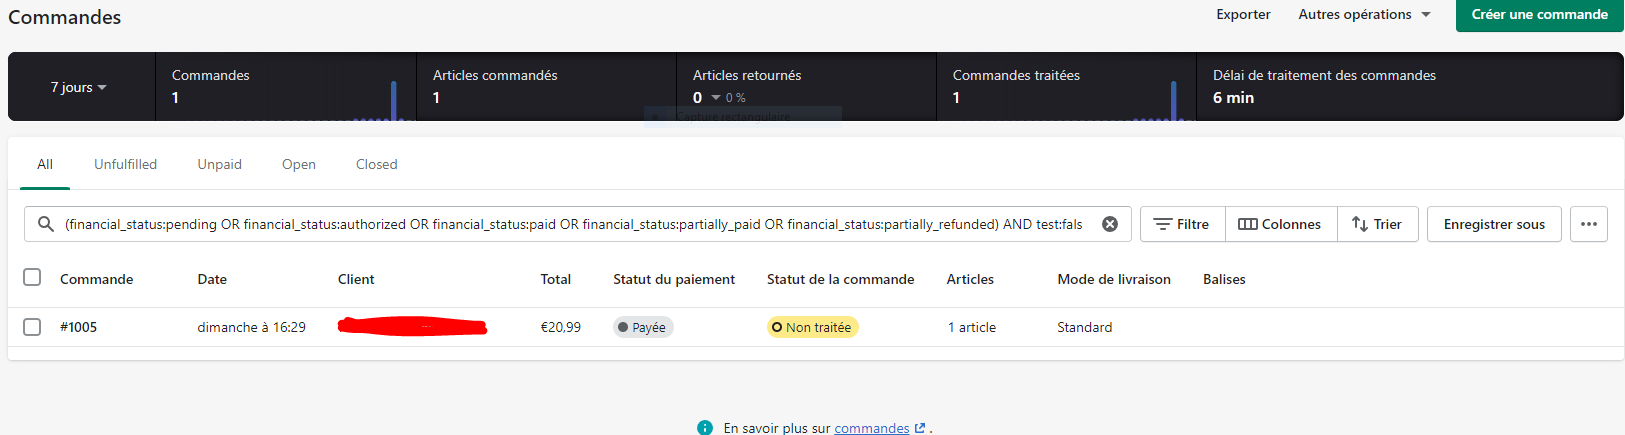Click the Trier sort button
The image size is (1625, 435).
(1377, 224)
